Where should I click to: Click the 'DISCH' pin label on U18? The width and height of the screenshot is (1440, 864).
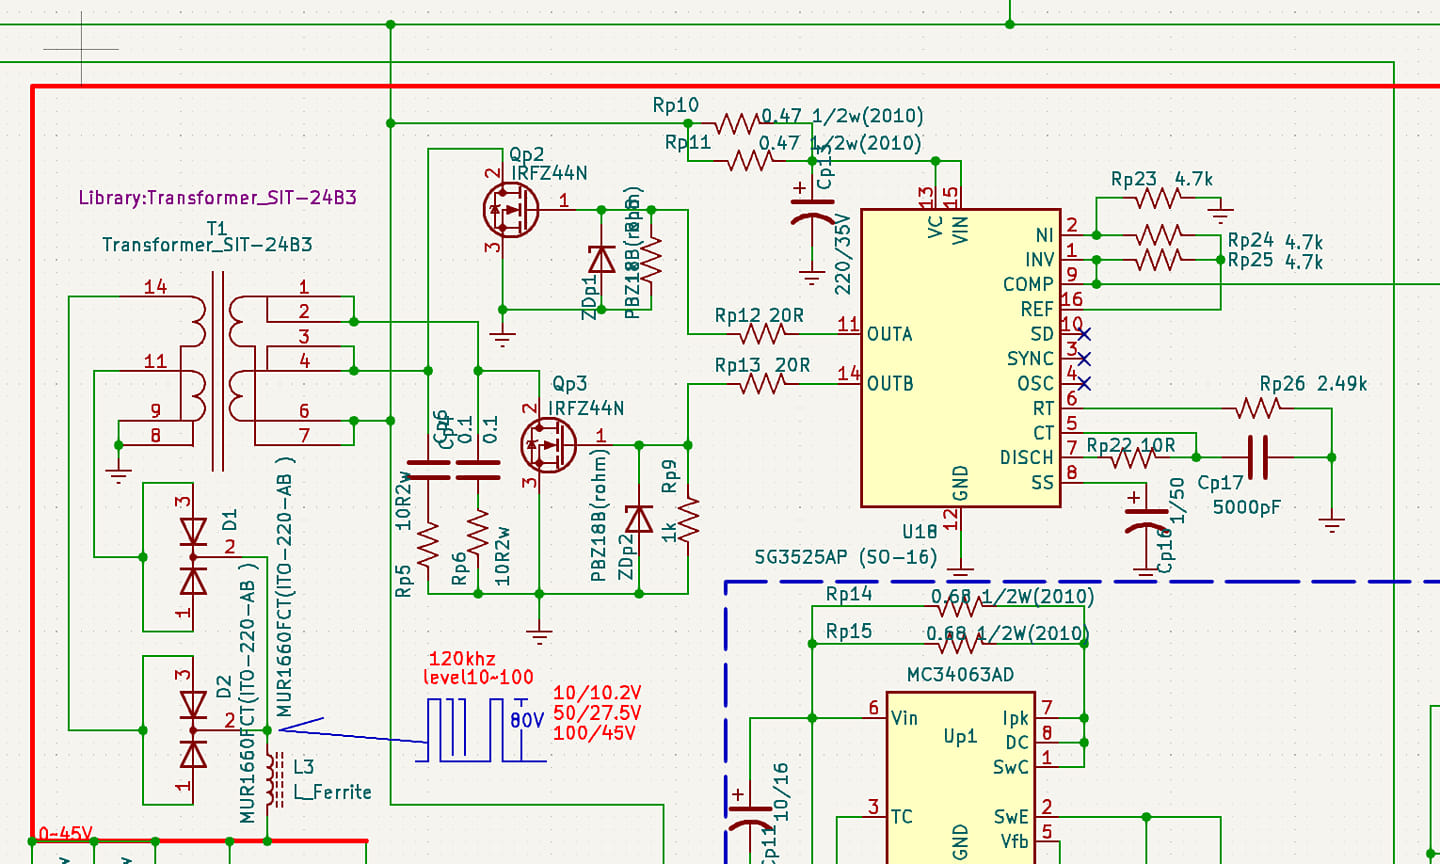click(x=1027, y=457)
